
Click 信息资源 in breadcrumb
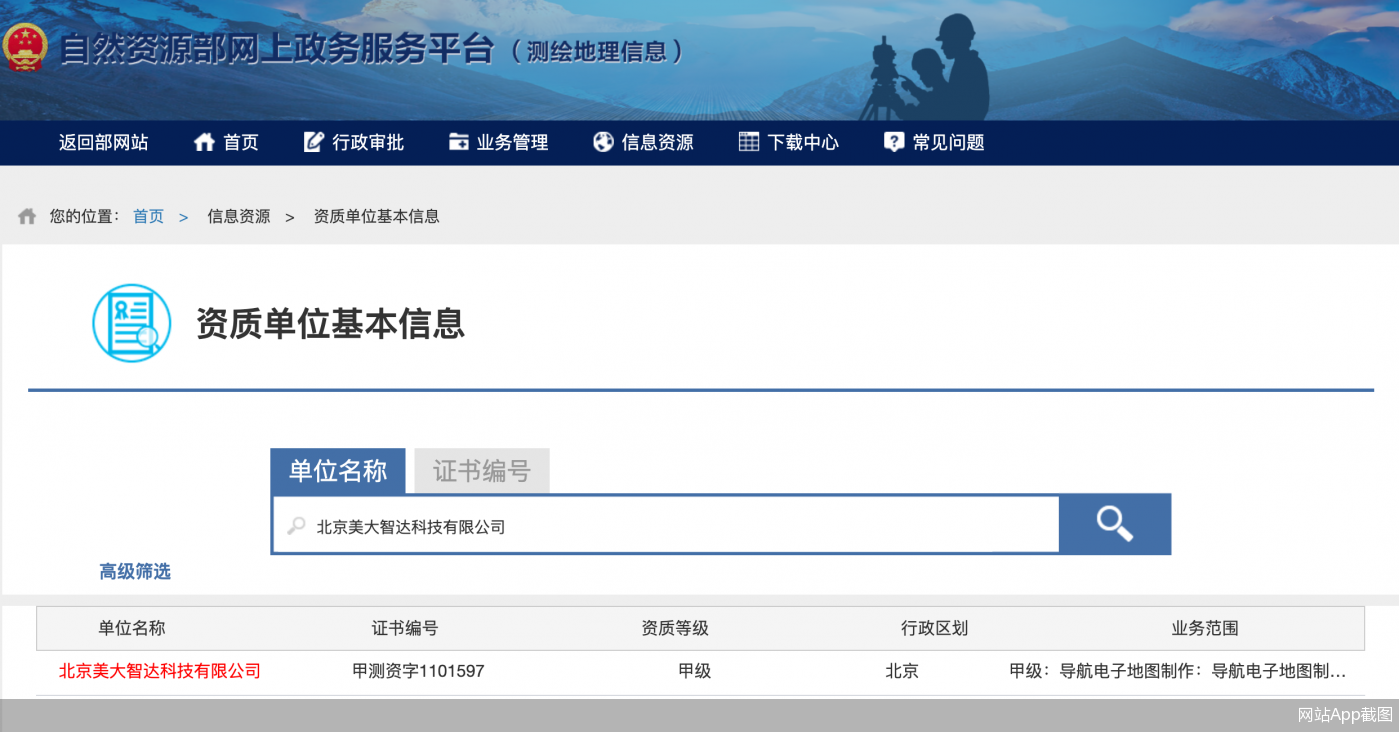pos(239,216)
